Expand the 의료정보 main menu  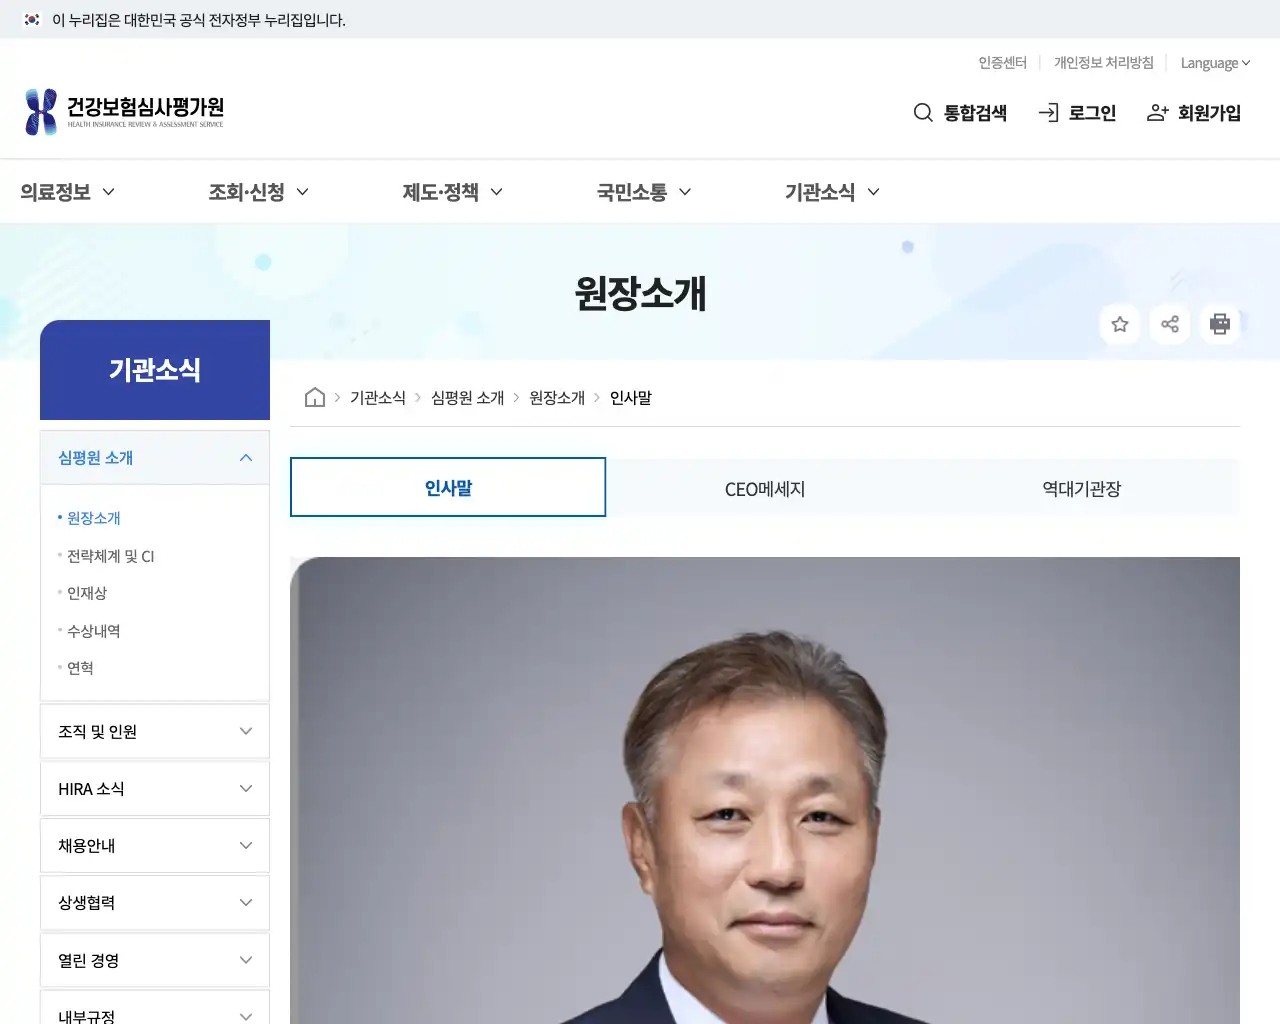click(x=67, y=192)
